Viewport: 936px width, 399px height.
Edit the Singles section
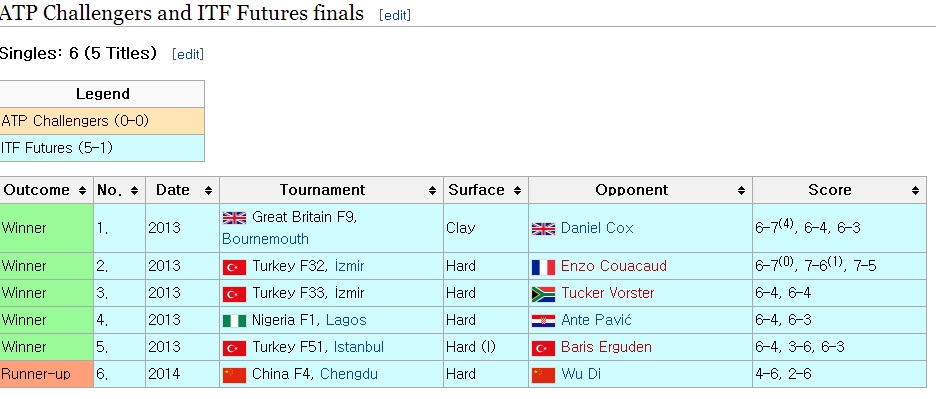tap(188, 54)
